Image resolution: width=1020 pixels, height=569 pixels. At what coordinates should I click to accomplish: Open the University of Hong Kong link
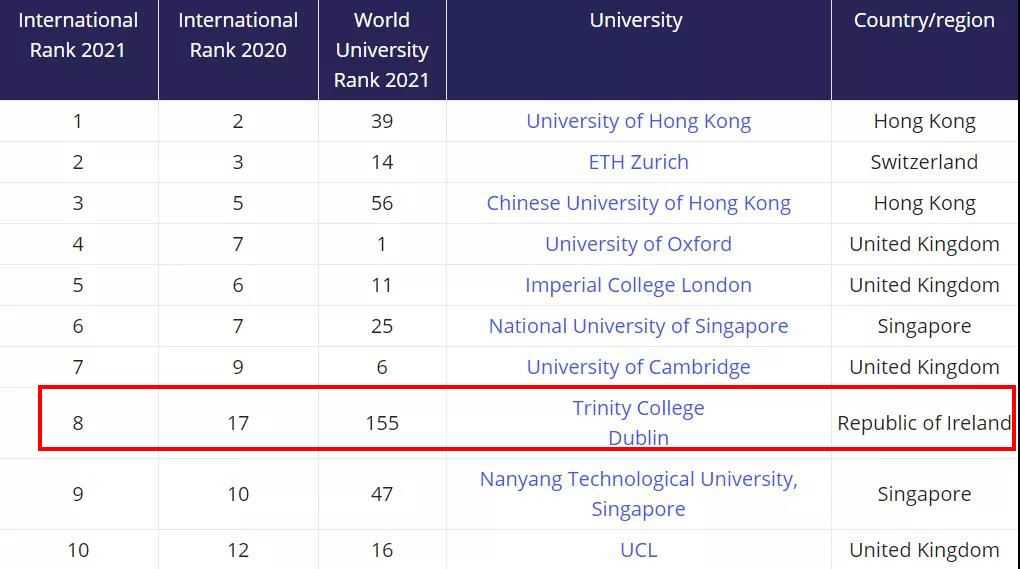pyautogui.click(x=638, y=121)
